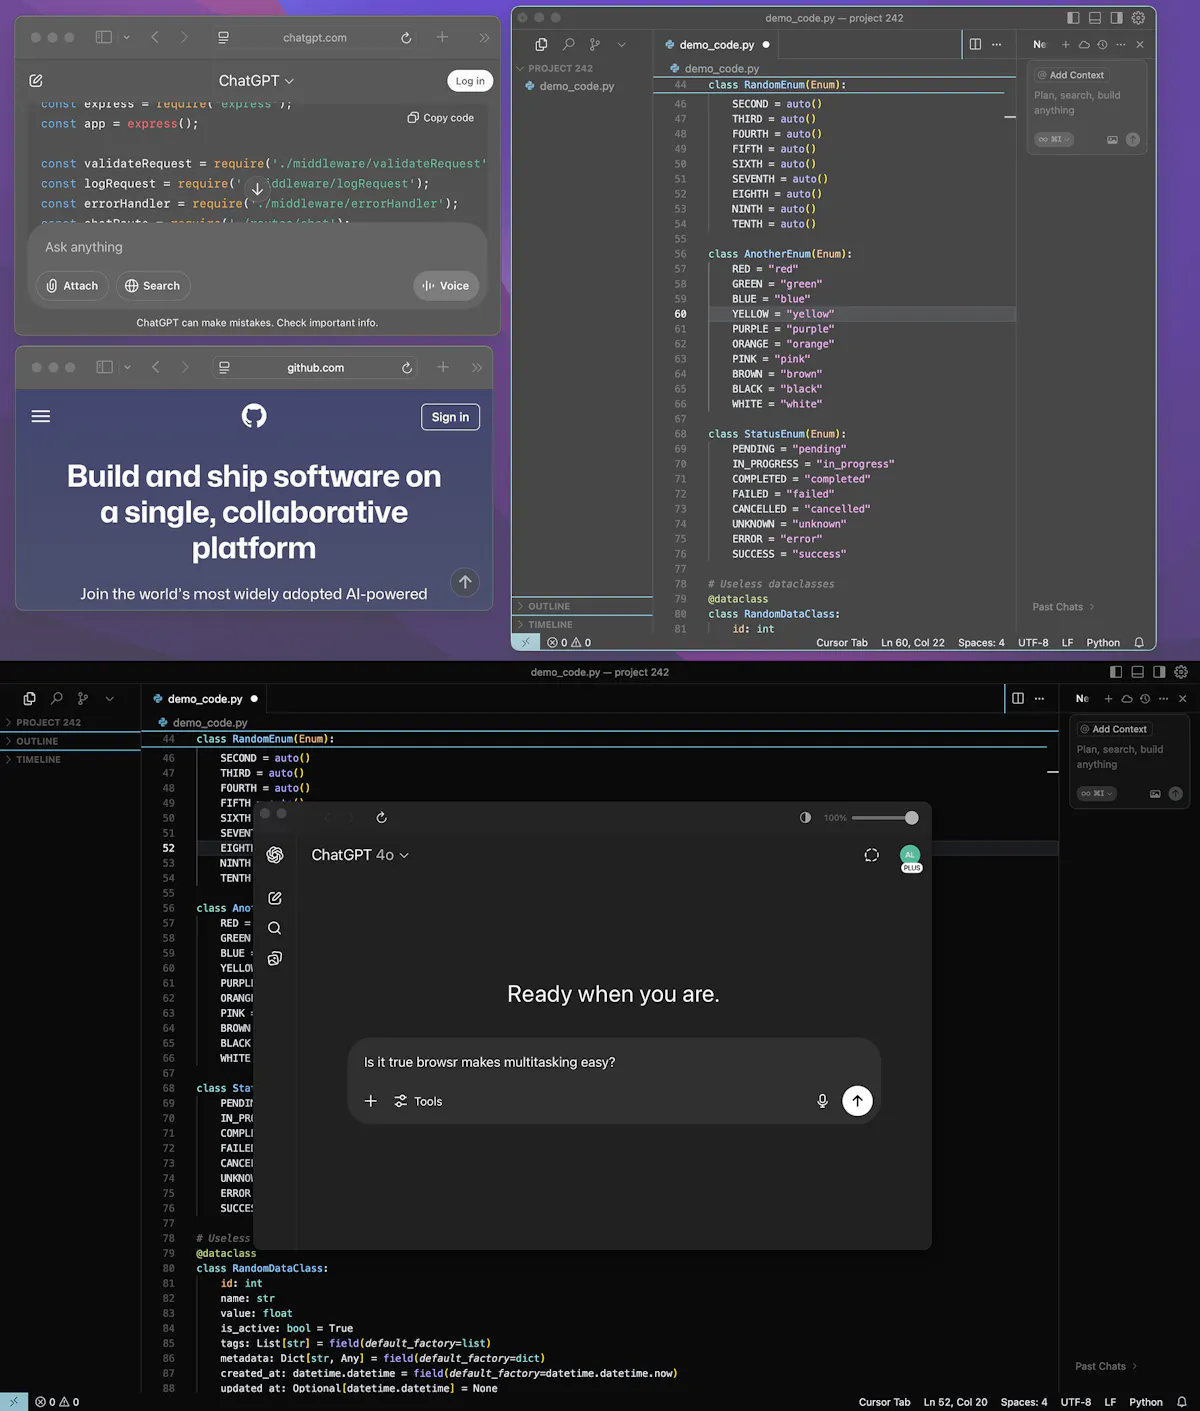The image size is (1200, 1411).
Task: Open the ChatGPT 4o model dropdown in the popup
Action: [360, 855]
